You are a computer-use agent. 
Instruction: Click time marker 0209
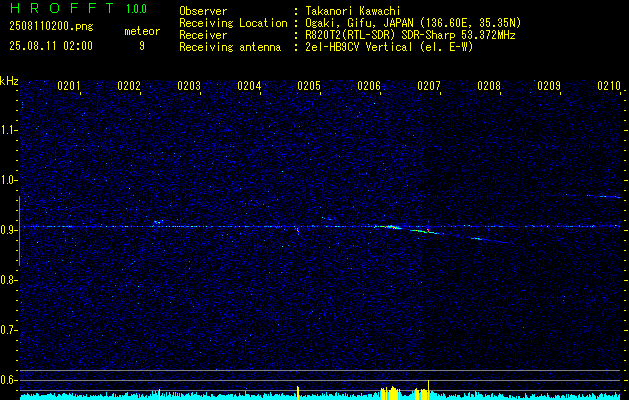(549, 86)
